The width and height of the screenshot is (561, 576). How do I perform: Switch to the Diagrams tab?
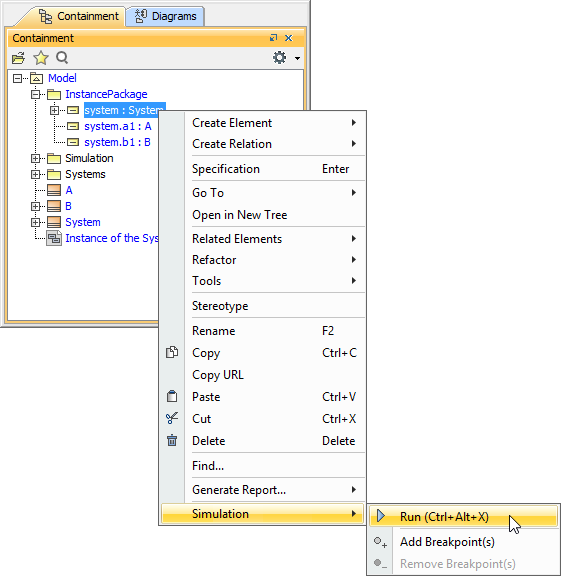(x=165, y=17)
